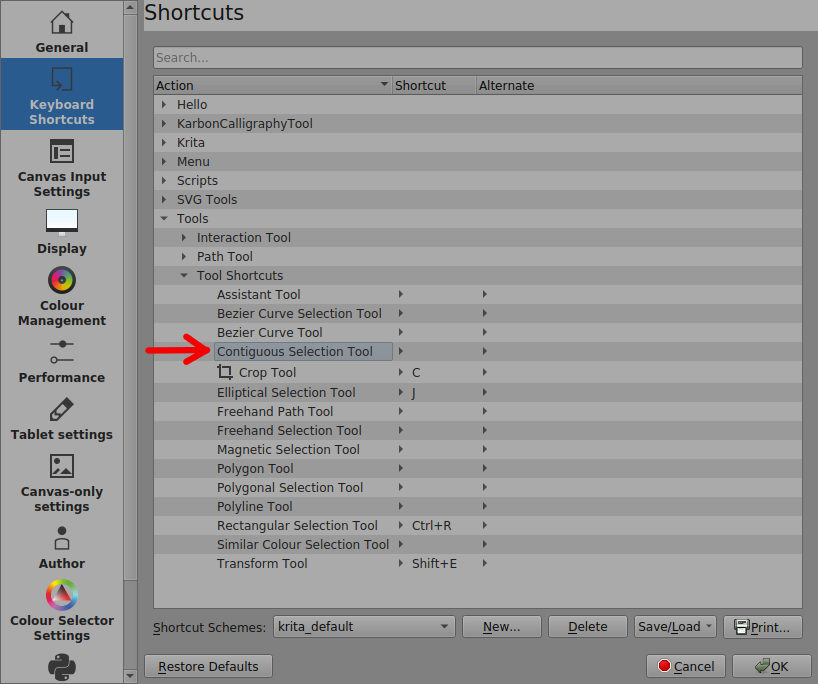The height and width of the screenshot is (684, 818).
Task: Click the crop icon beside Crop Tool
Action: (225, 372)
